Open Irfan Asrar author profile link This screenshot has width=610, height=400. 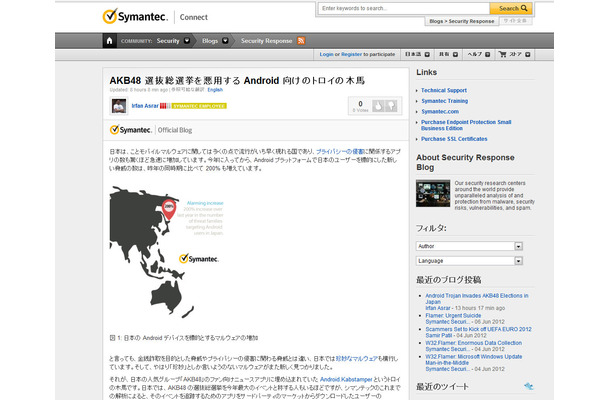point(145,106)
